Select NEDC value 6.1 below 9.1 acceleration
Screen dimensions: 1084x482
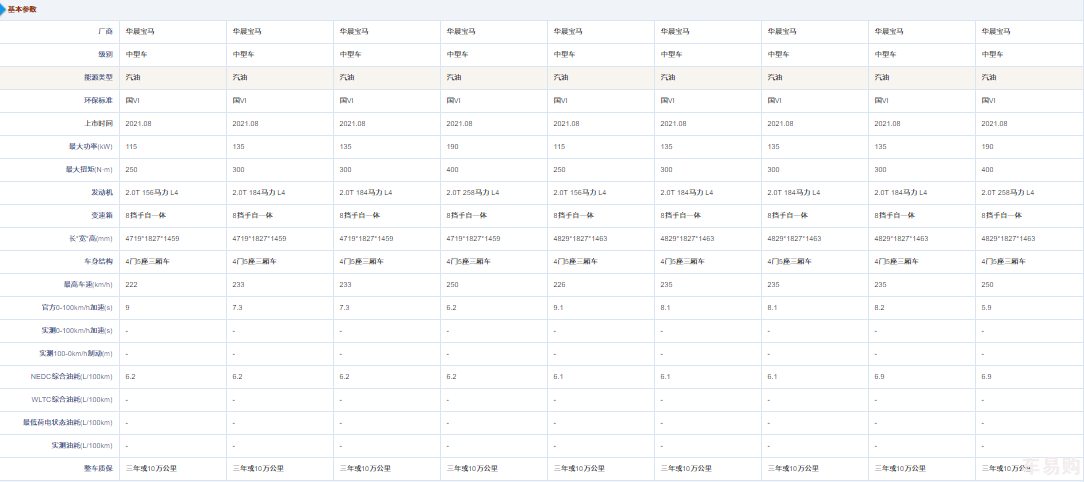coord(559,376)
